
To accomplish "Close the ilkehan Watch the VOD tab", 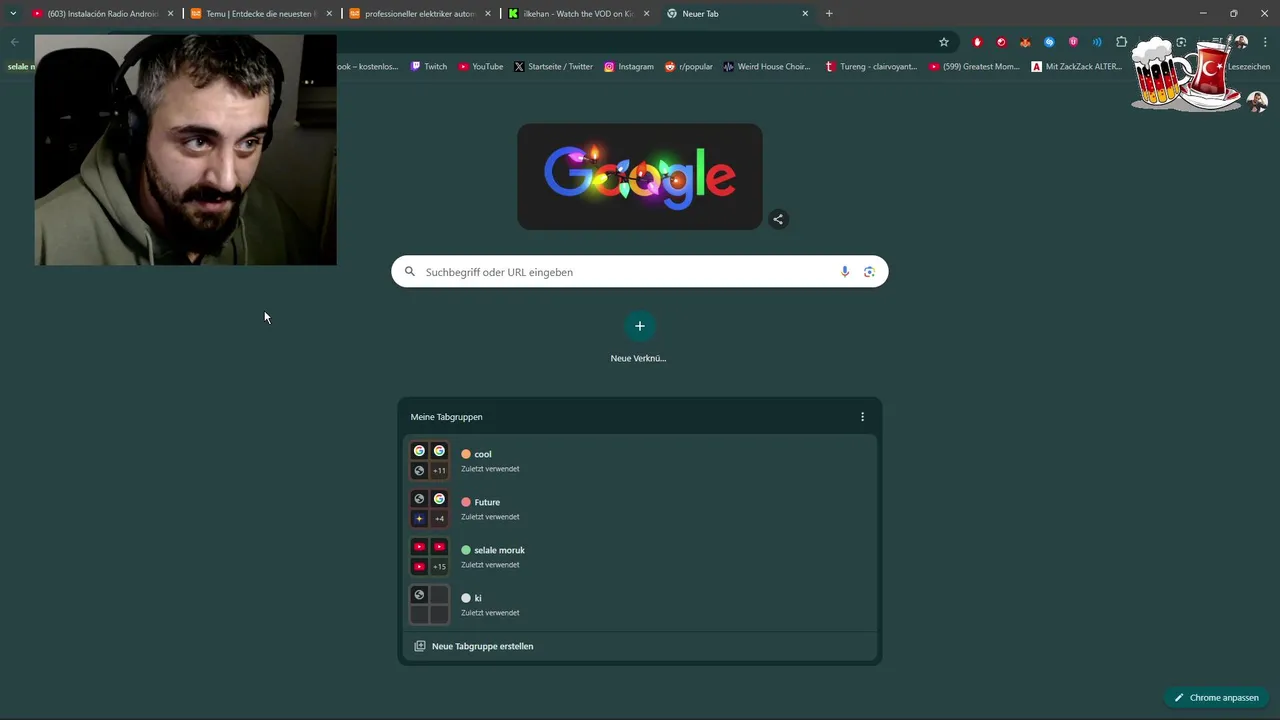I will pyautogui.click(x=646, y=14).
